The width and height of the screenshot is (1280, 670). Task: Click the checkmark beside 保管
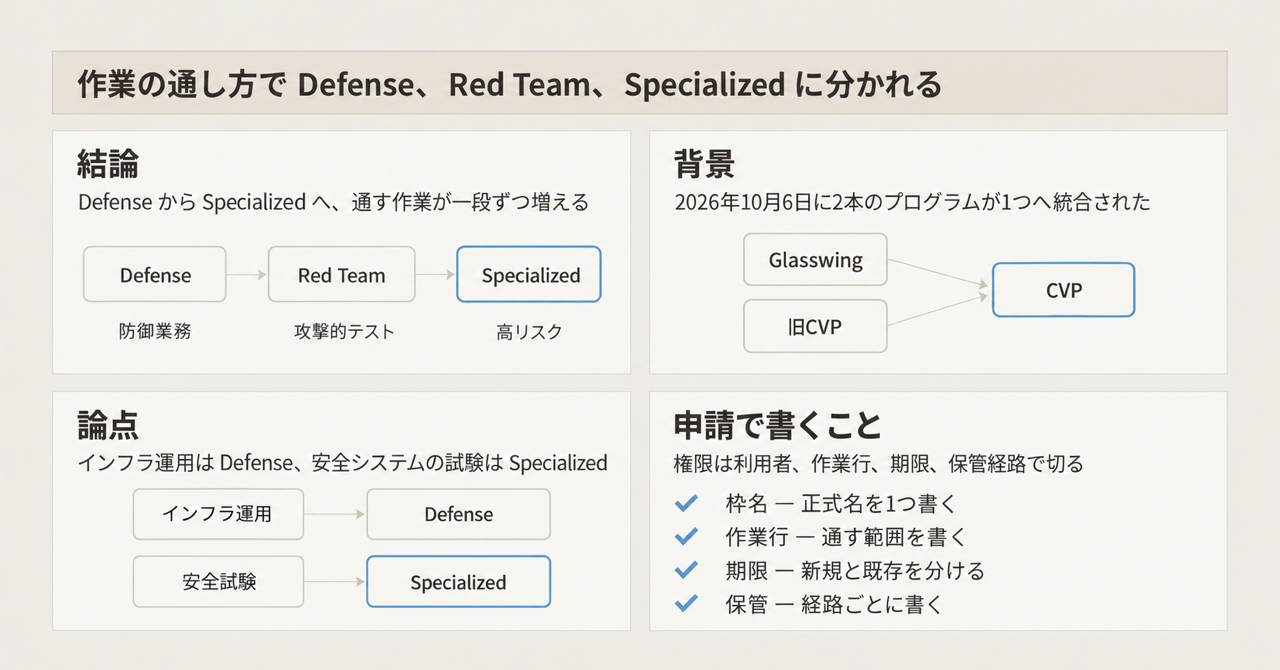tap(686, 603)
